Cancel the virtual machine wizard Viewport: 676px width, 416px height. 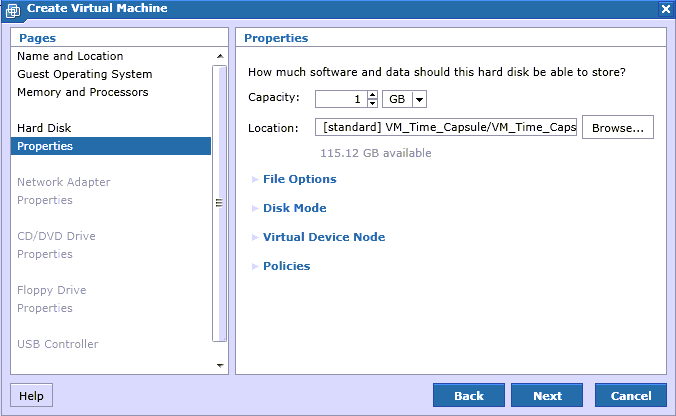631,395
